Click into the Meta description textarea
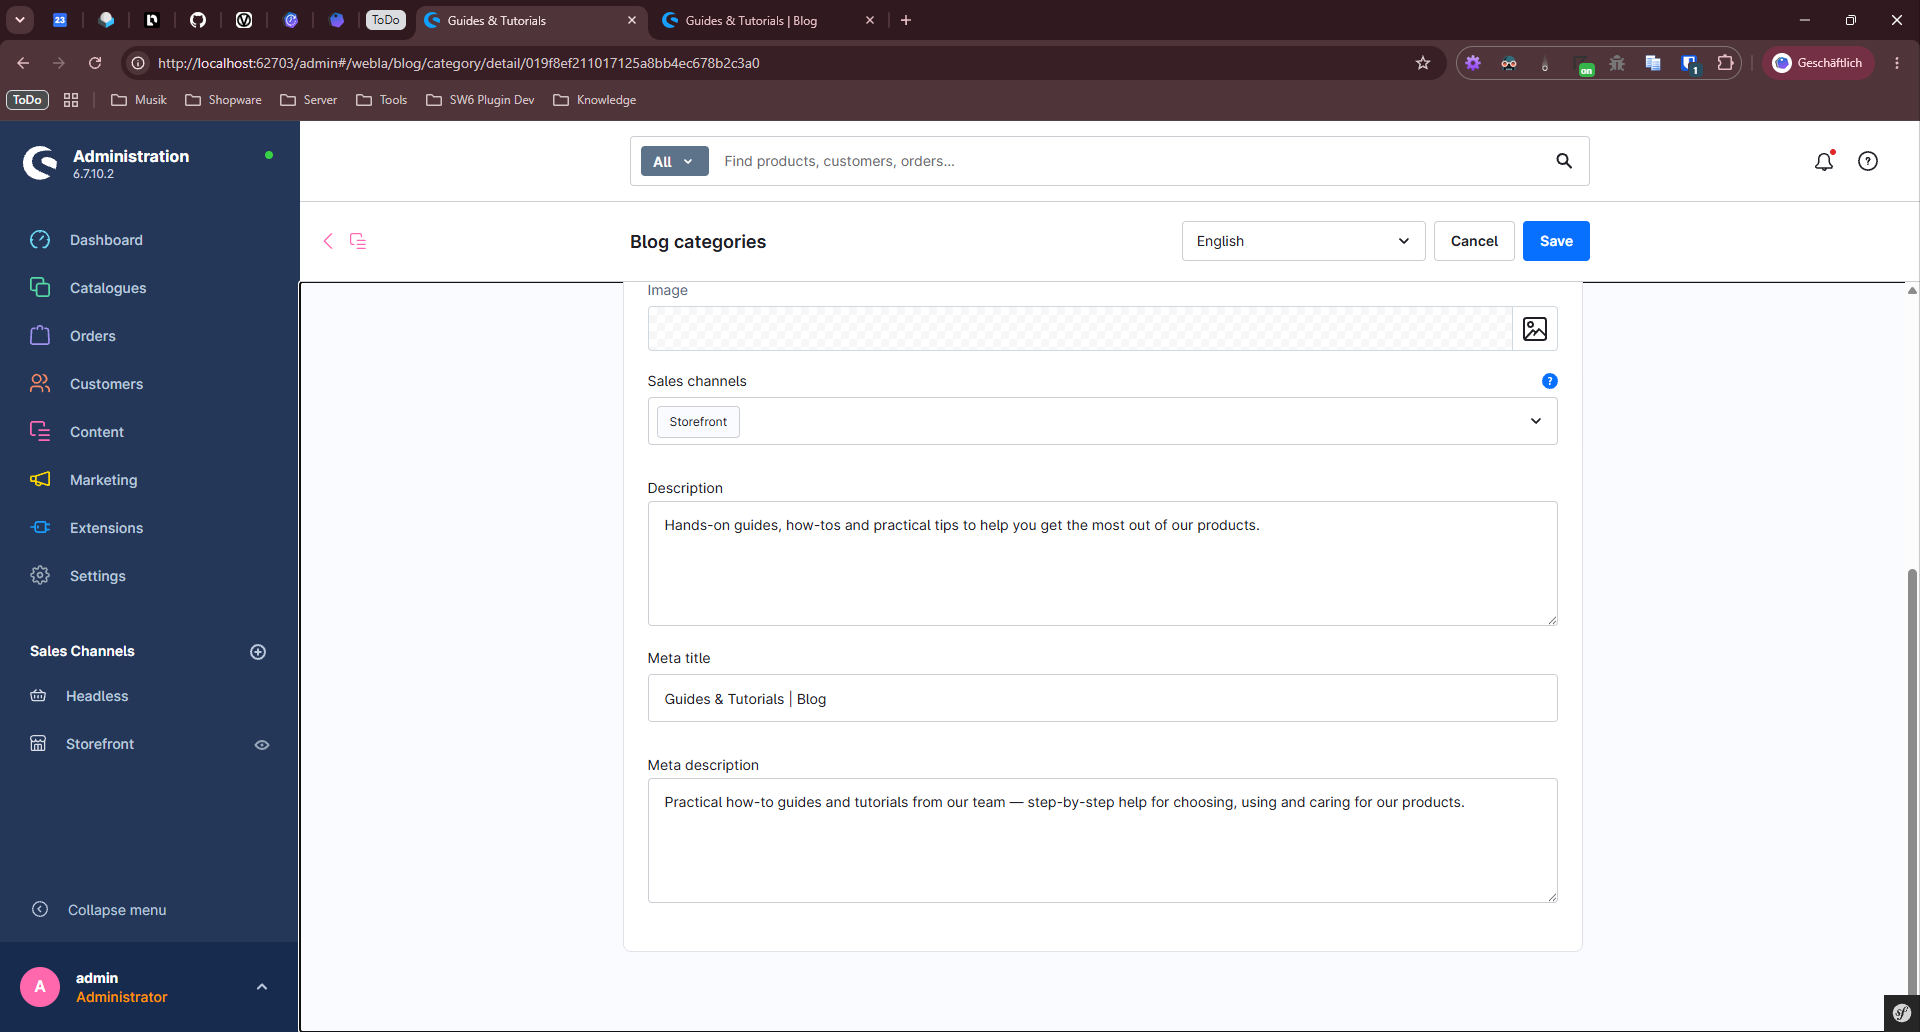The height and width of the screenshot is (1032, 1920). pyautogui.click(x=1102, y=841)
